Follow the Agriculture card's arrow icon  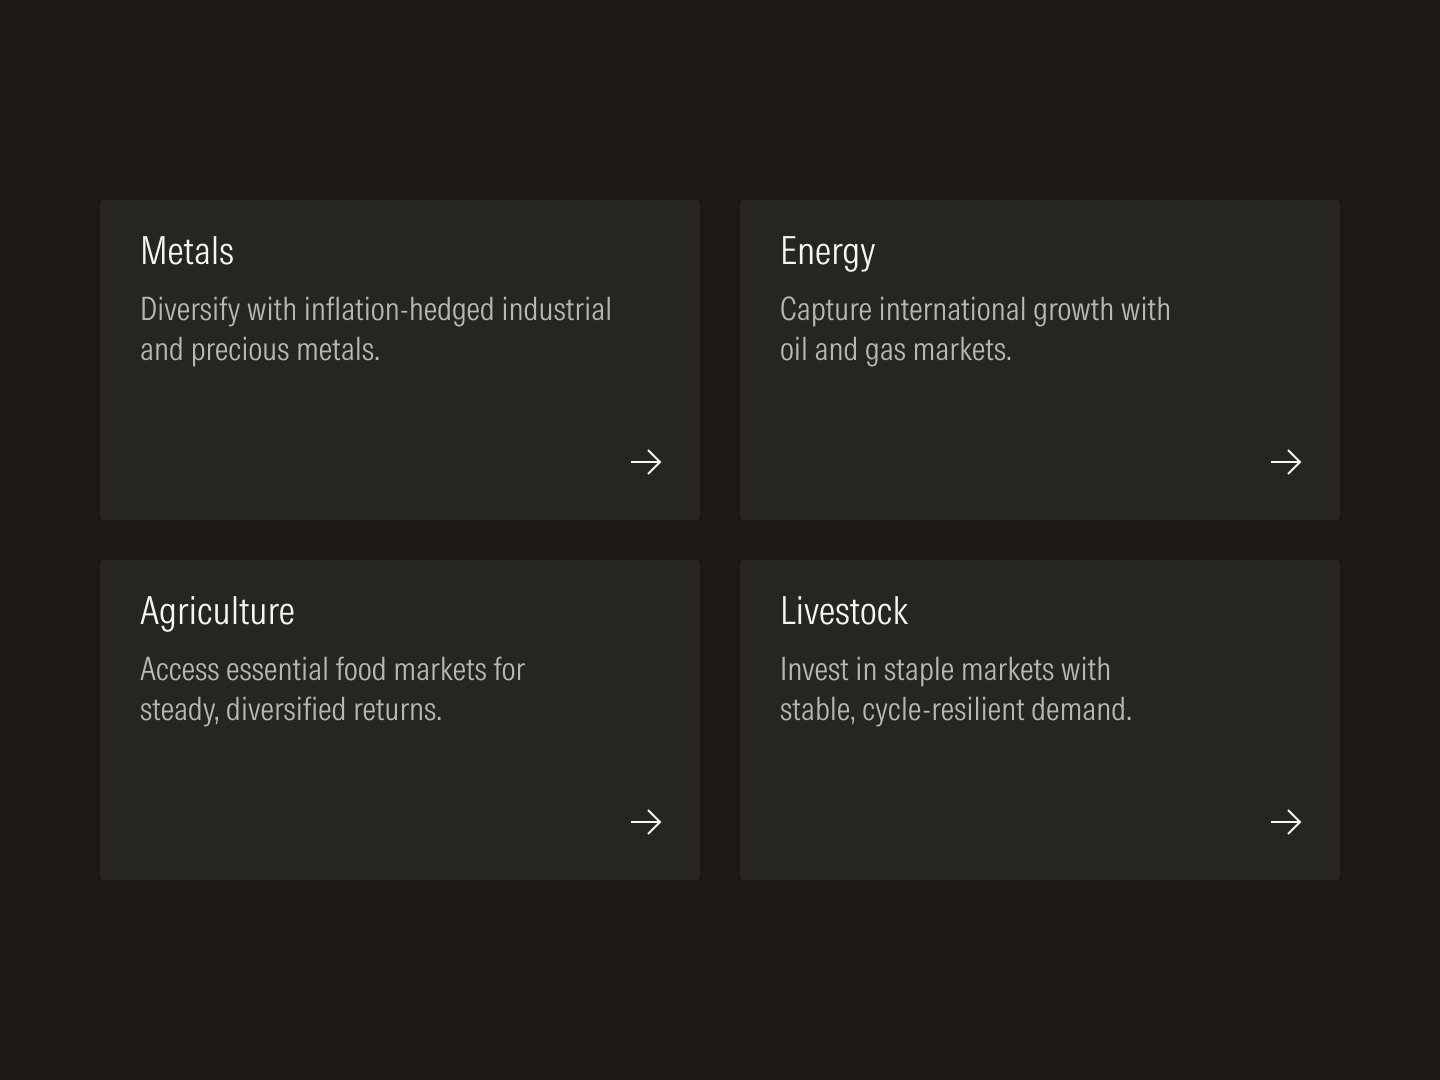tap(646, 822)
